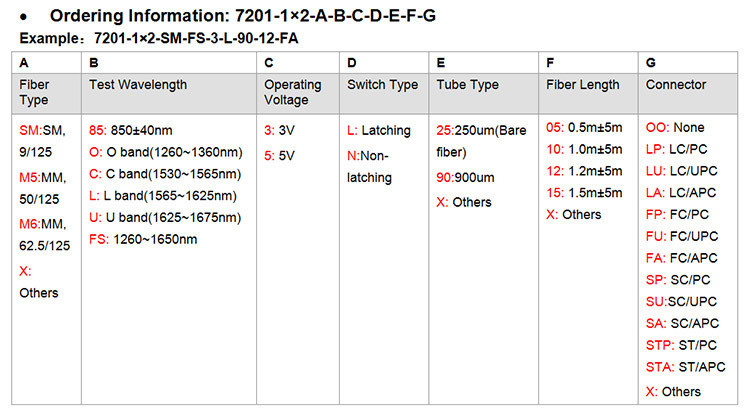
Task: Select the Test Wavelength column header
Action: click(x=137, y=85)
